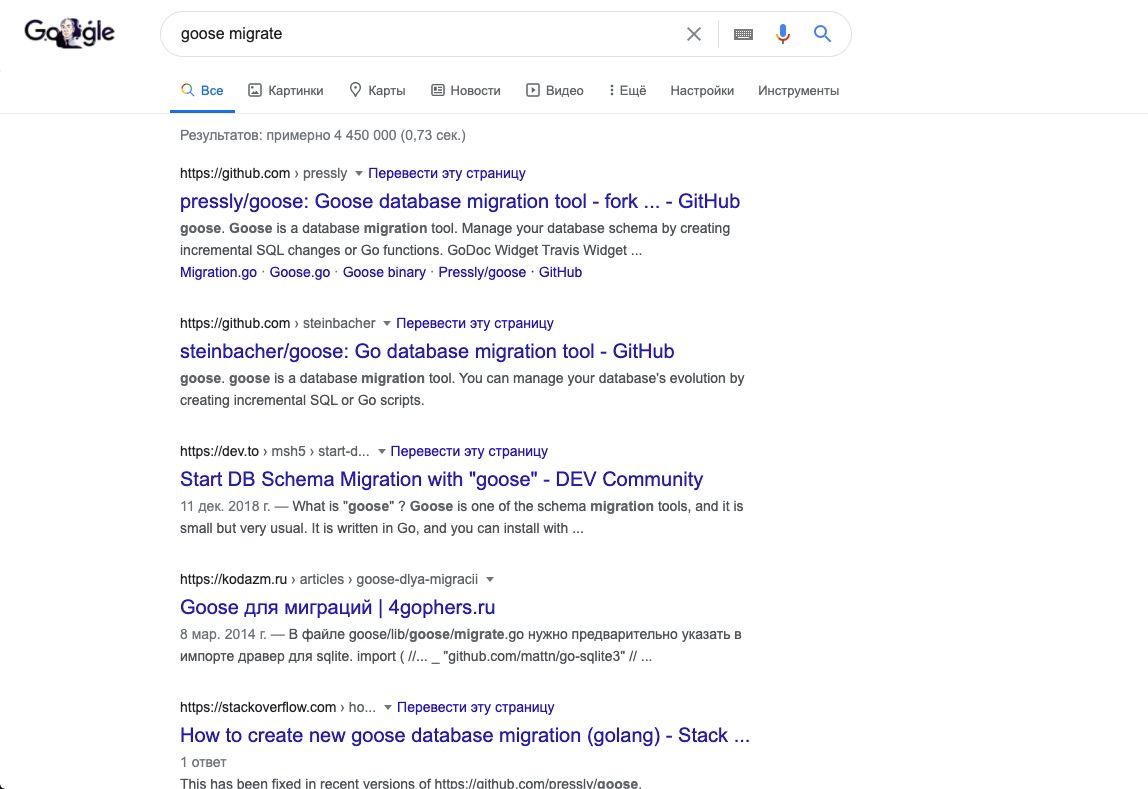Open the Goose.go sitelink

(x=299, y=272)
